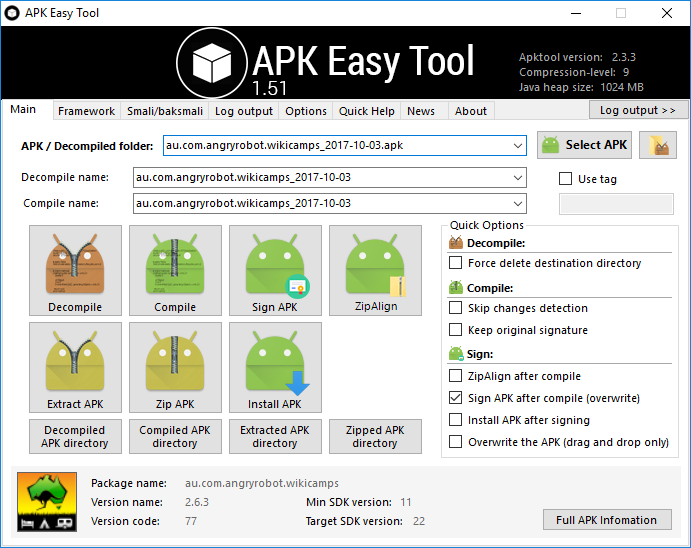Click the Zip APK icon button
This screenshot has width=691, height=548.
tap(175, 367)
